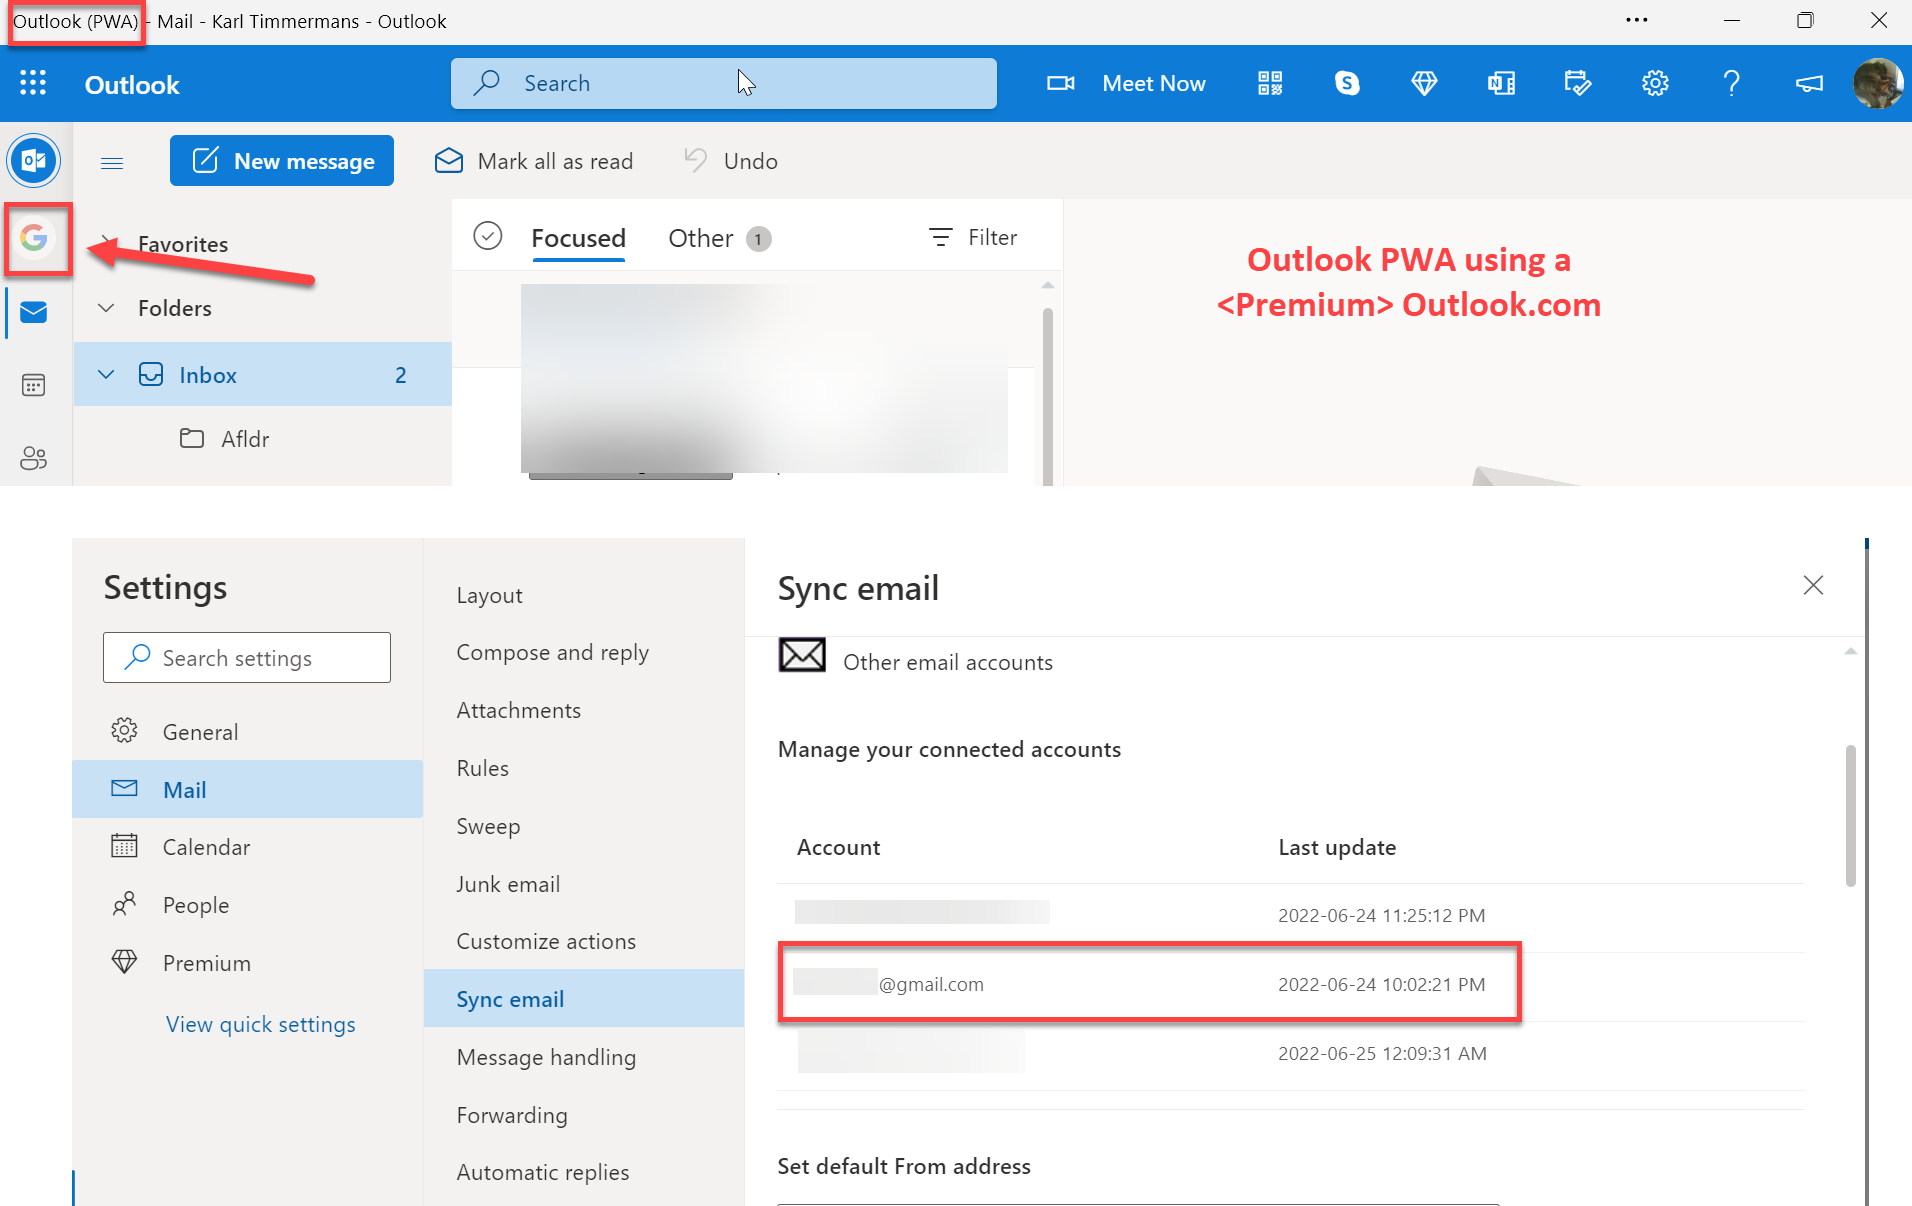Select General settings category
Screen dimensions: 1912x1206
(247, 732)
